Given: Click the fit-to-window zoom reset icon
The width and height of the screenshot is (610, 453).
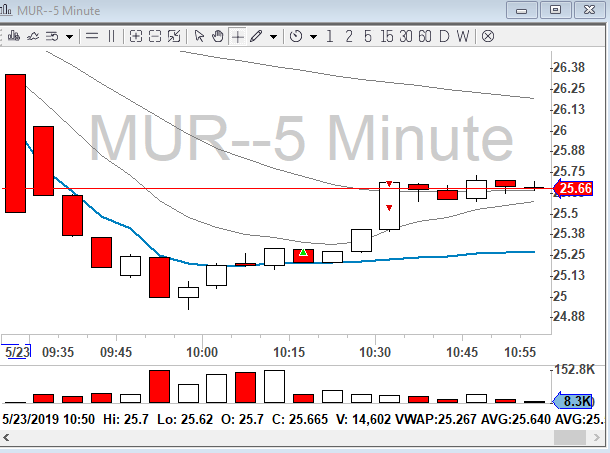Looking at the screenshot, I should pos(174,36).
